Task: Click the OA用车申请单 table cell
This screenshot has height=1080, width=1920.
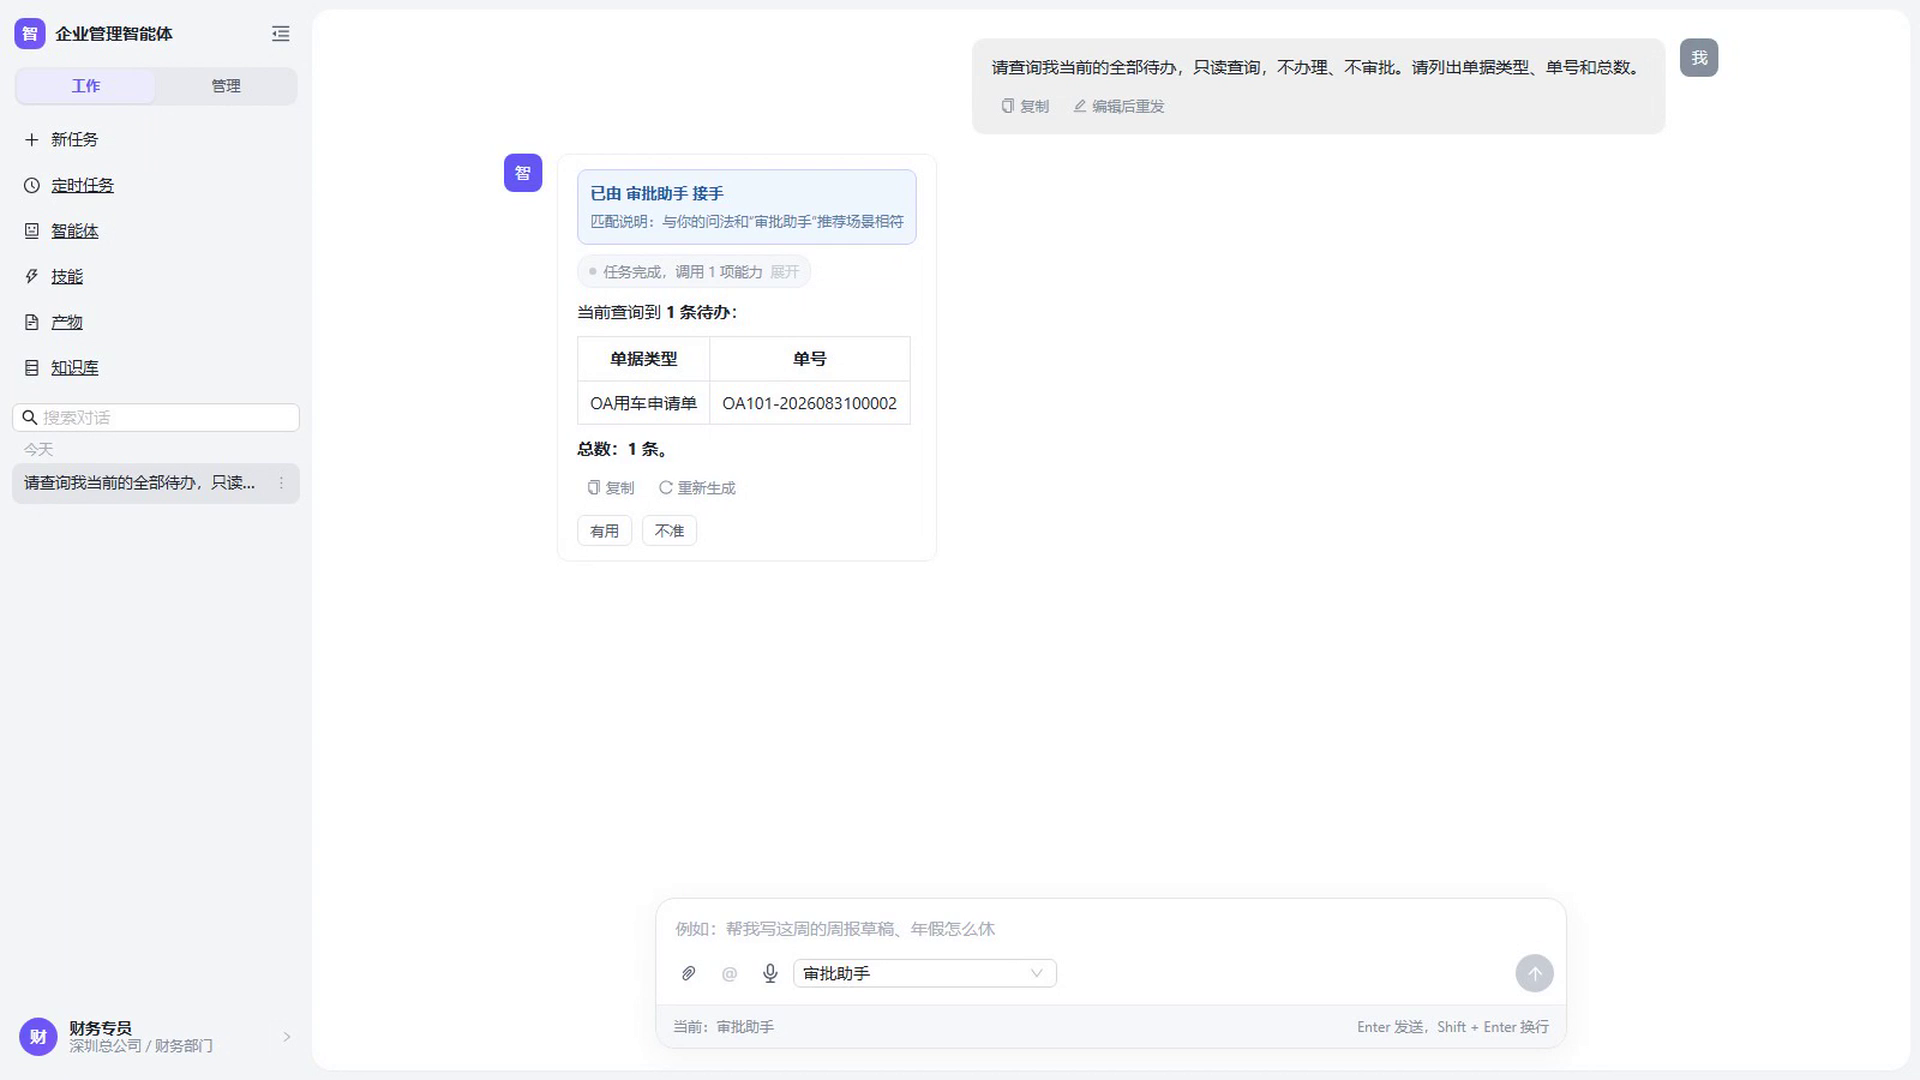Action: pyautogui.click(x=644, y=403)
